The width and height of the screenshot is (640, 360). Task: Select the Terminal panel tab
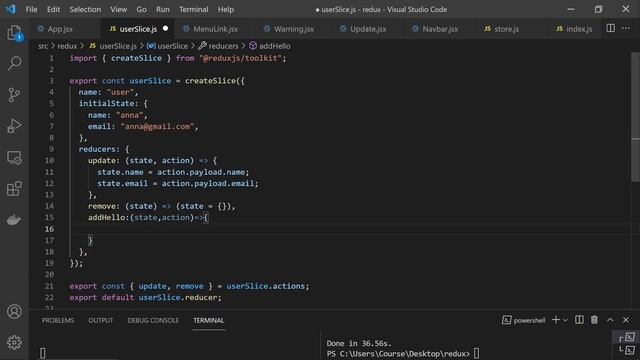tap(209, 320)
